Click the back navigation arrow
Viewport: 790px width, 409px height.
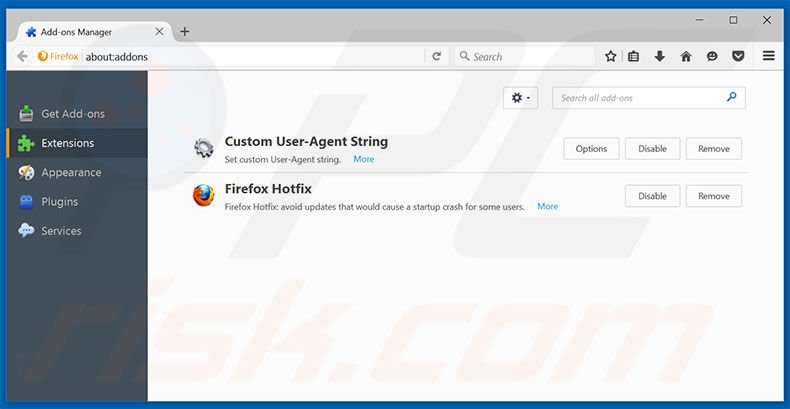pos(22,56)
